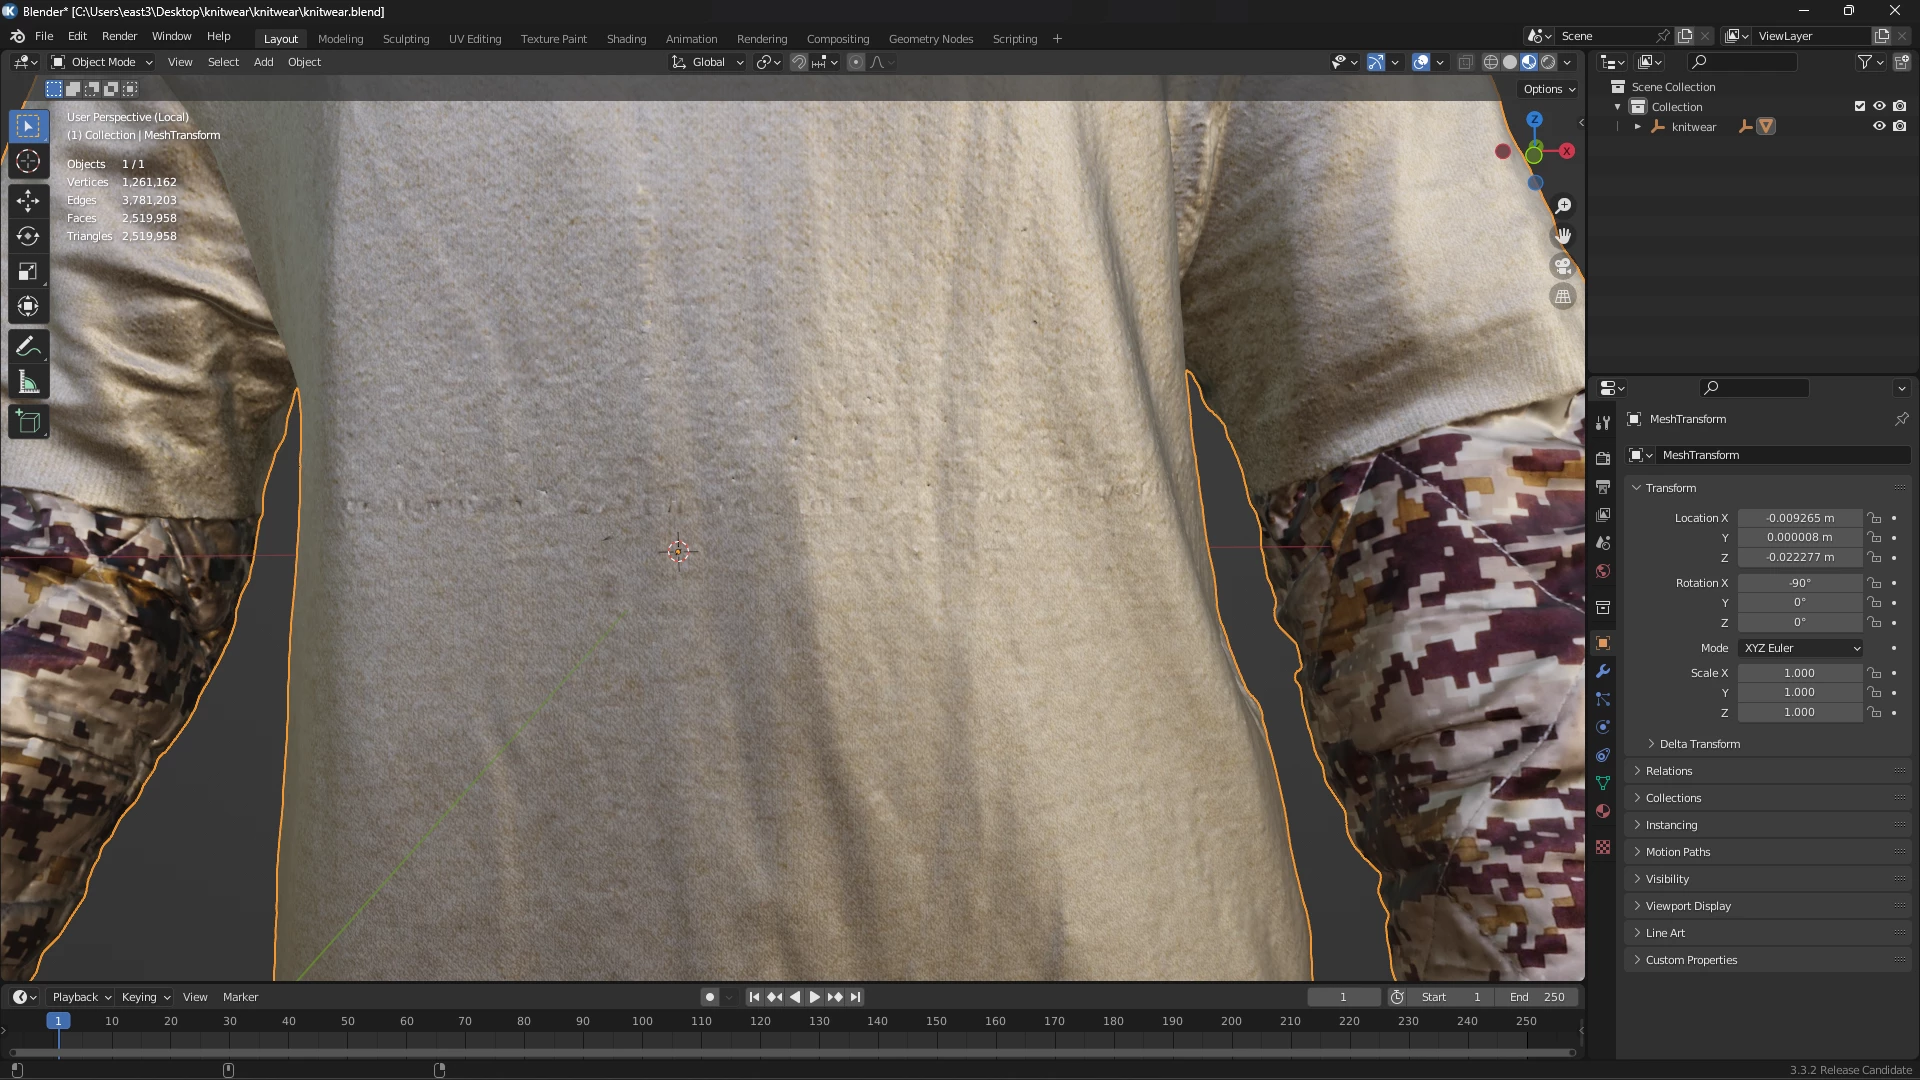Open the Render menu
The width and height of the screenshot is (1920, 1080).
(x=119, y=36)
